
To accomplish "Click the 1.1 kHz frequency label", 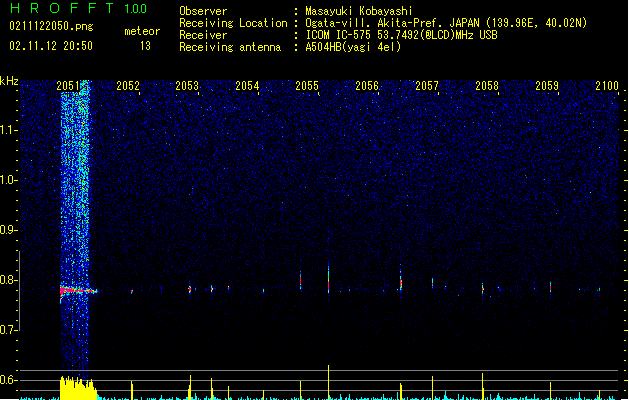I will (x=9, y=130).
